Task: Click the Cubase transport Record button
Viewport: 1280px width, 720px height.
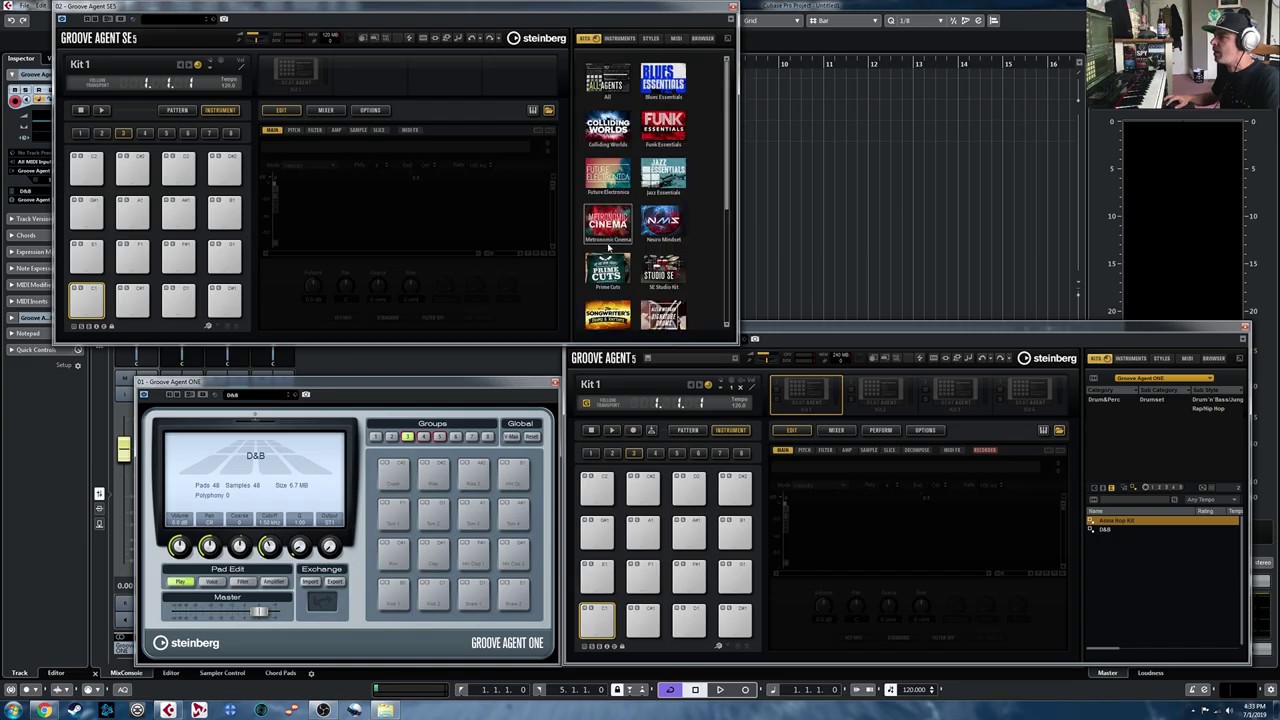Action: click(x=745, y=689)
